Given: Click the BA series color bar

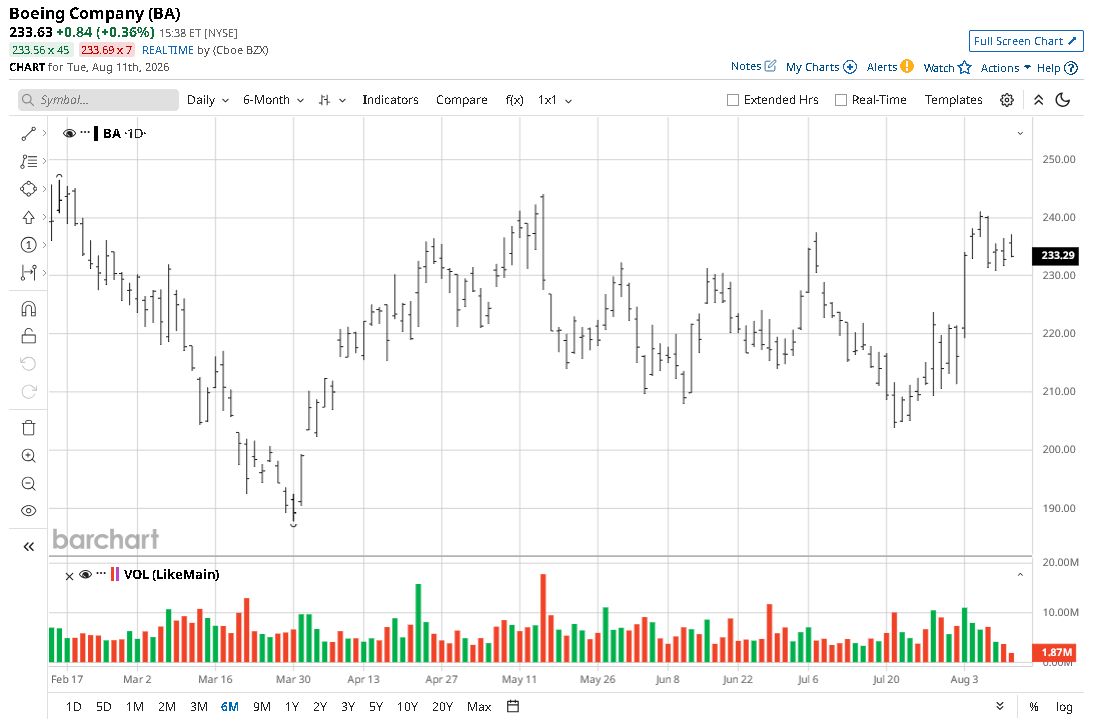Looking at the screenshot, I should pyautogui.click(x=96, y=133).
